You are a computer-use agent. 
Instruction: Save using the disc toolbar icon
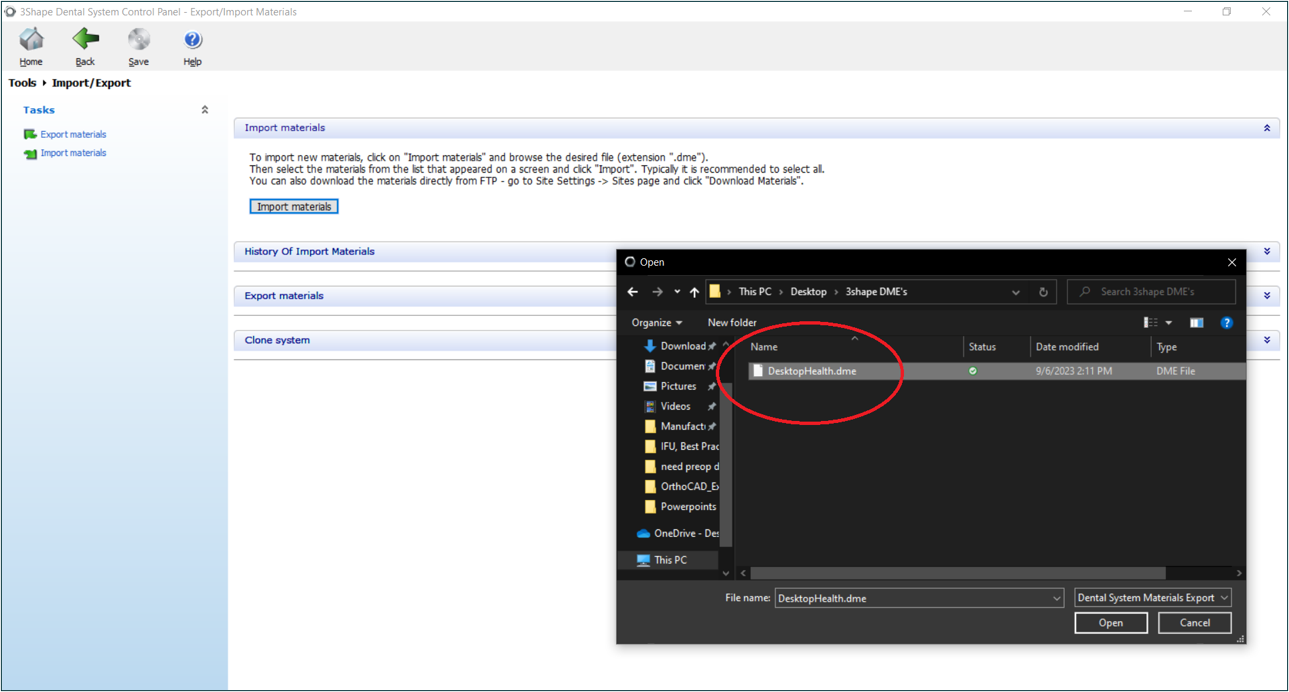[139, 46]
